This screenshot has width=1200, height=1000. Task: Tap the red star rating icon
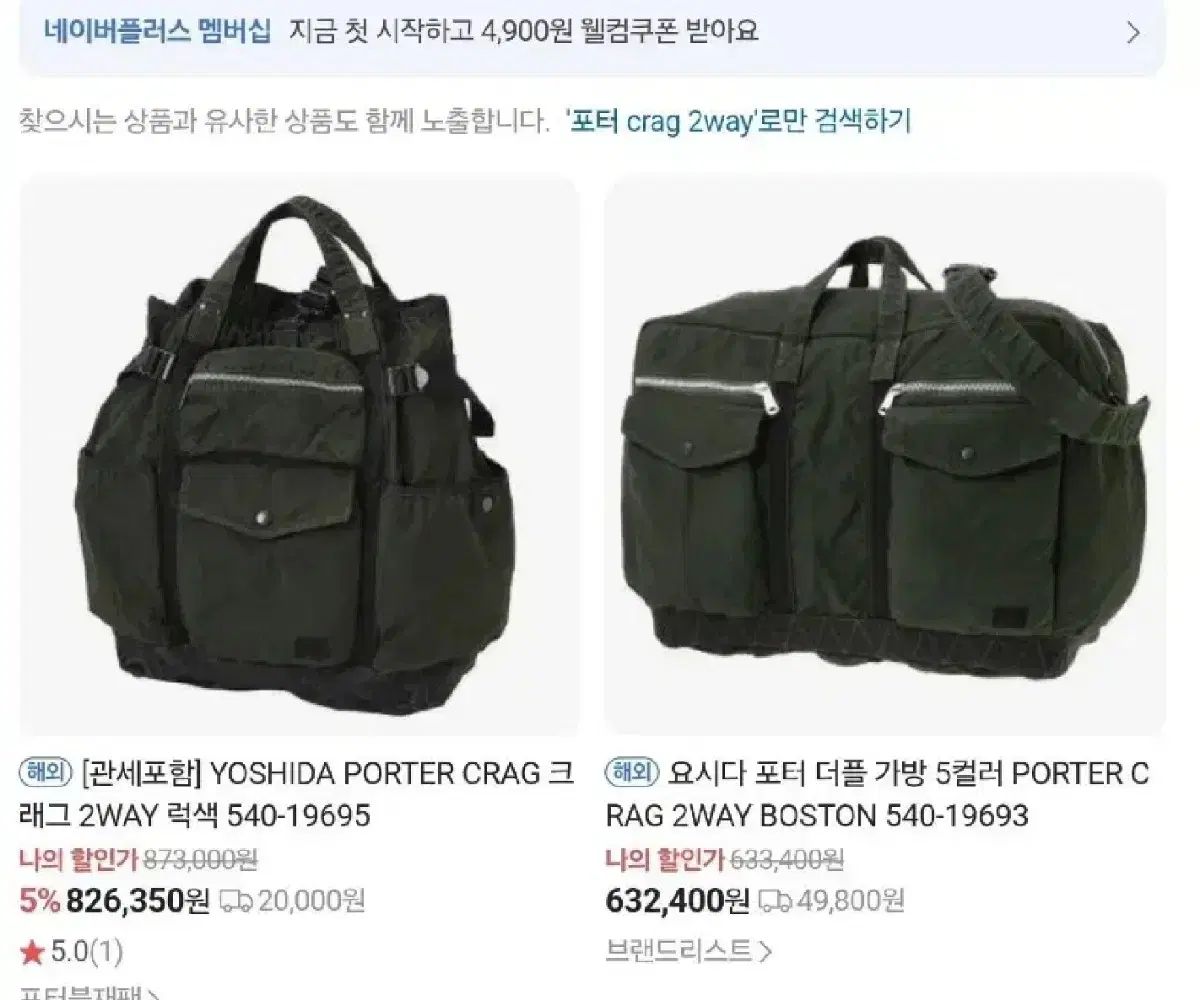[32, 952]
